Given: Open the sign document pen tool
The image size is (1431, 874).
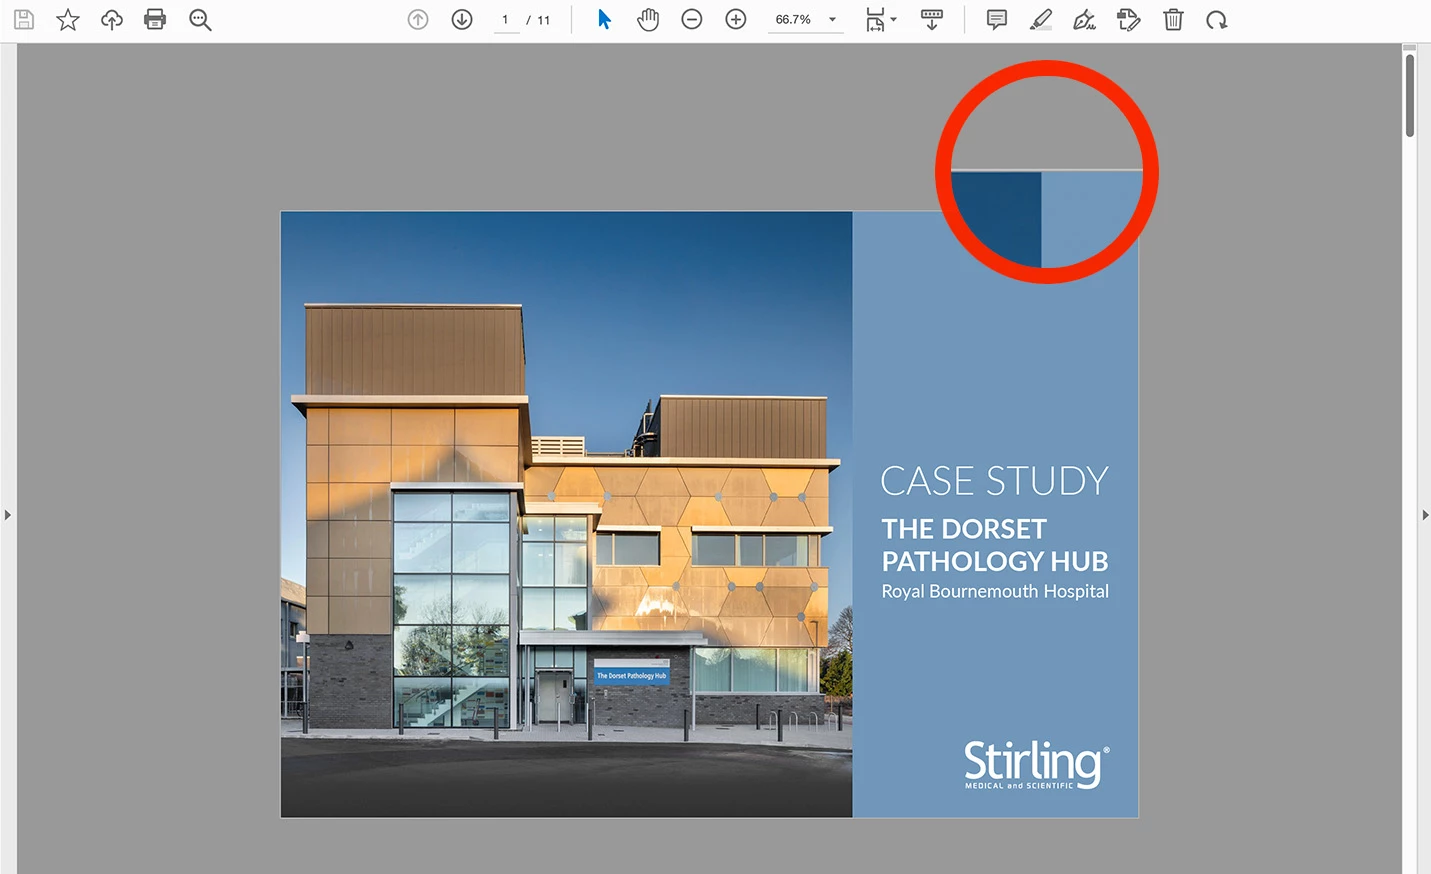Looking at the screenshot, I should tap(1084, 20).
